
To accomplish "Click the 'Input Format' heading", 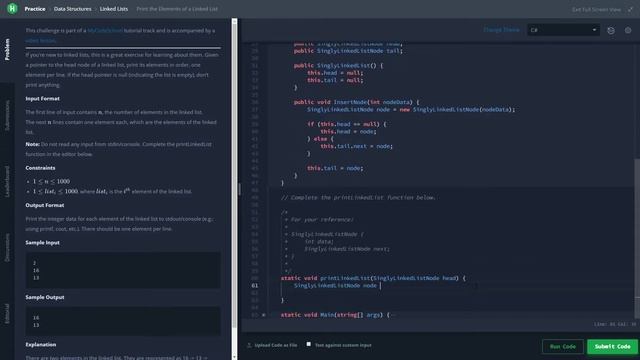I will 42,99.
